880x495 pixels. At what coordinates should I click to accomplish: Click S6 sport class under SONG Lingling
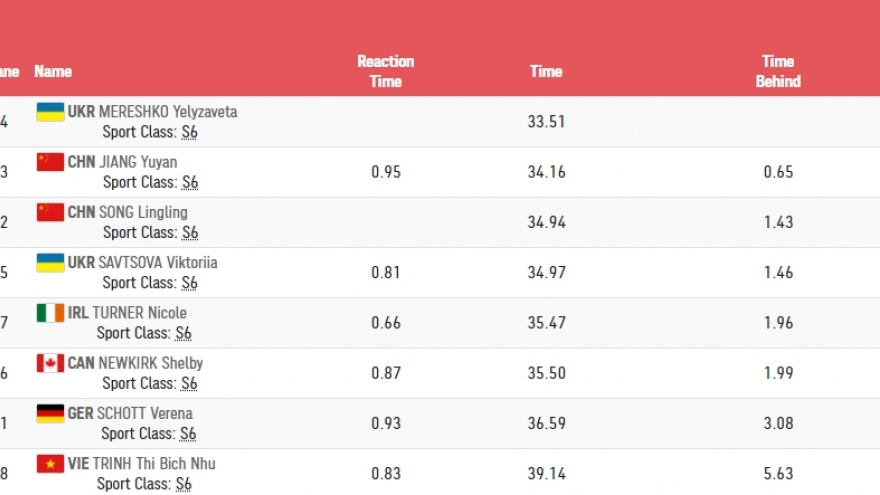click(190, 233)
